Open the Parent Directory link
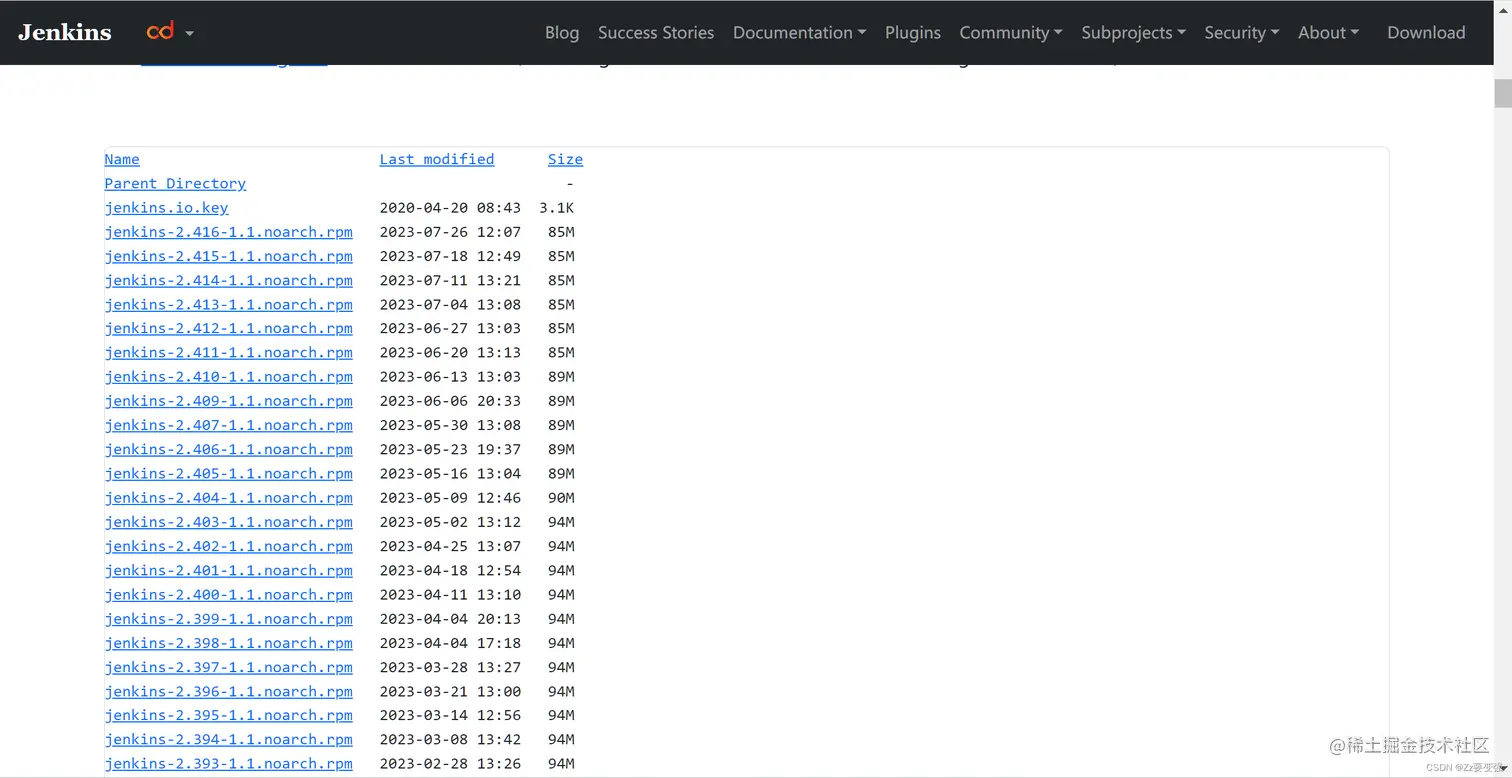This screenshot has height=778, width=1512. tap(175, 183)
